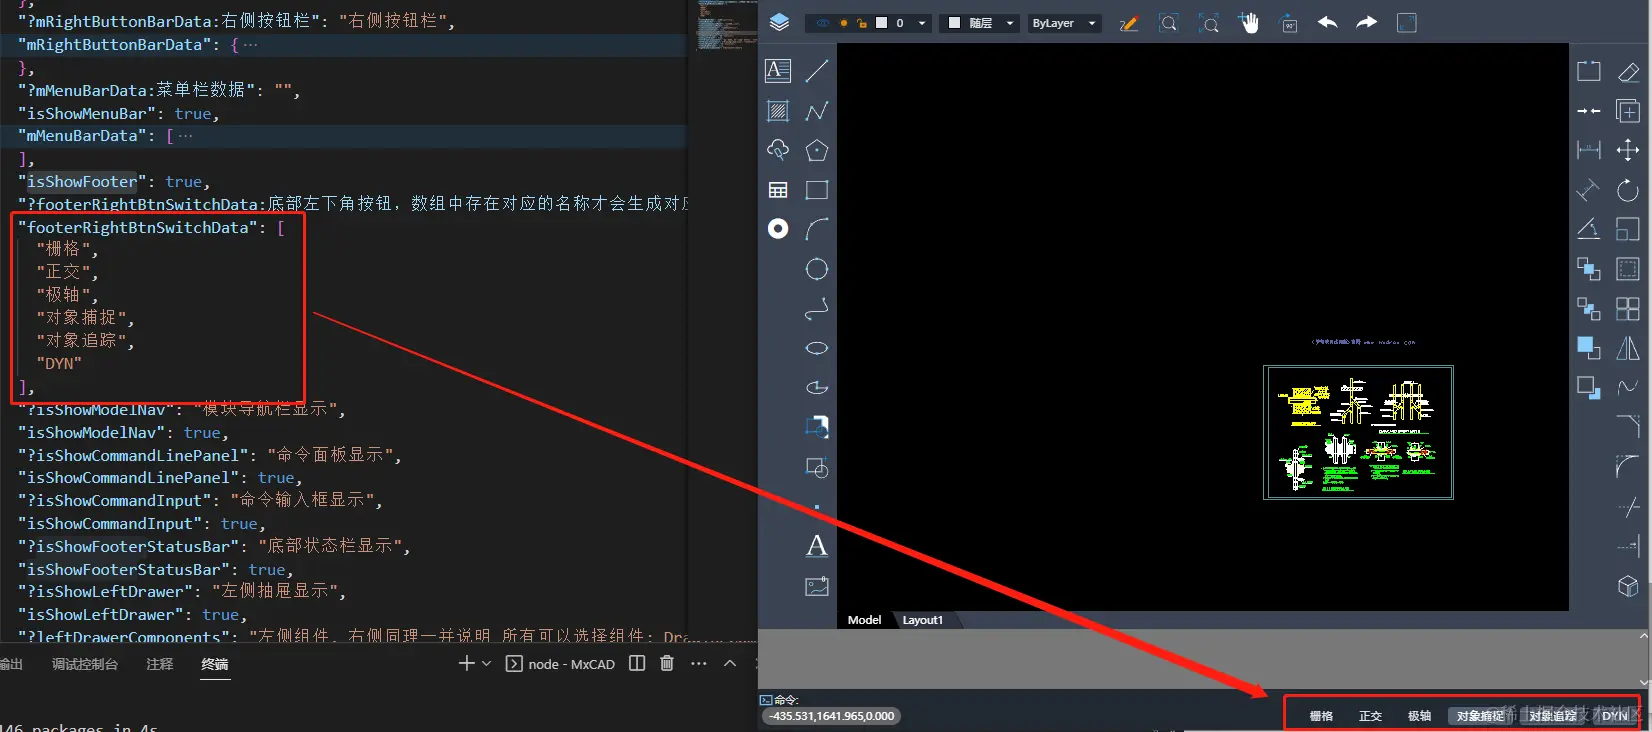
Task: Select the multiline text tool
Action: [778, 71]
